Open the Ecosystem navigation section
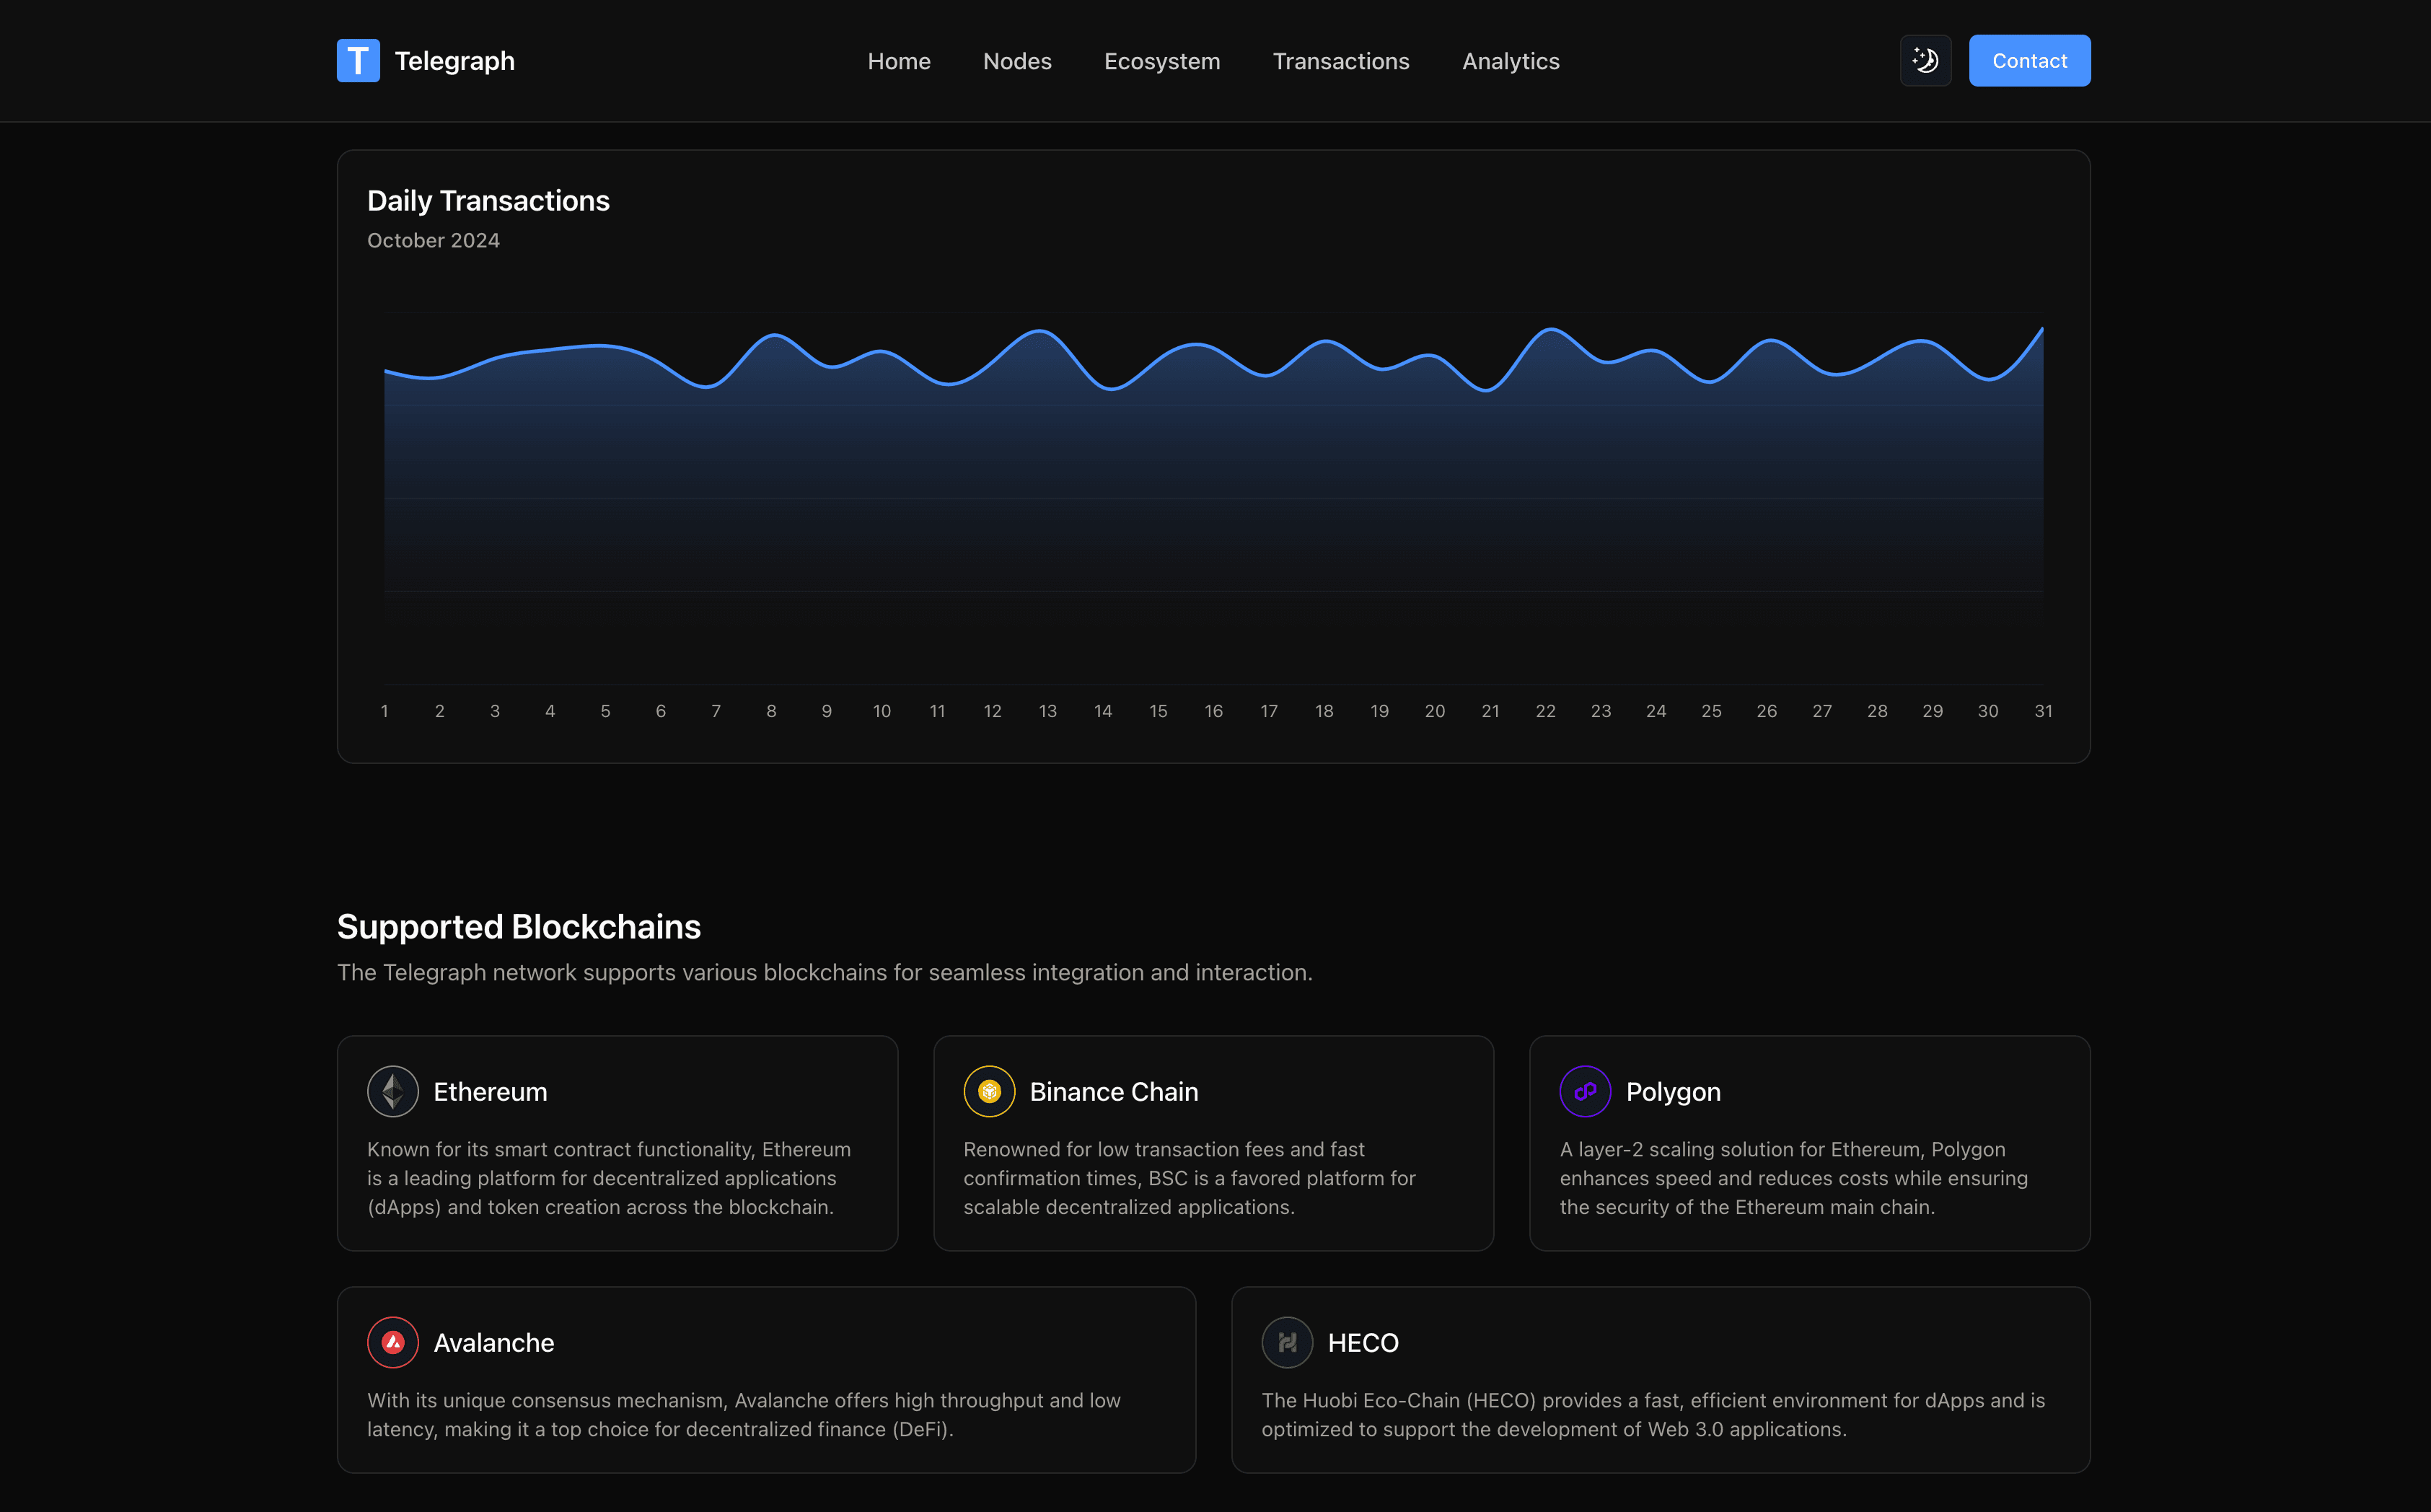The image size is (2431, 1512). [1161, 59]
